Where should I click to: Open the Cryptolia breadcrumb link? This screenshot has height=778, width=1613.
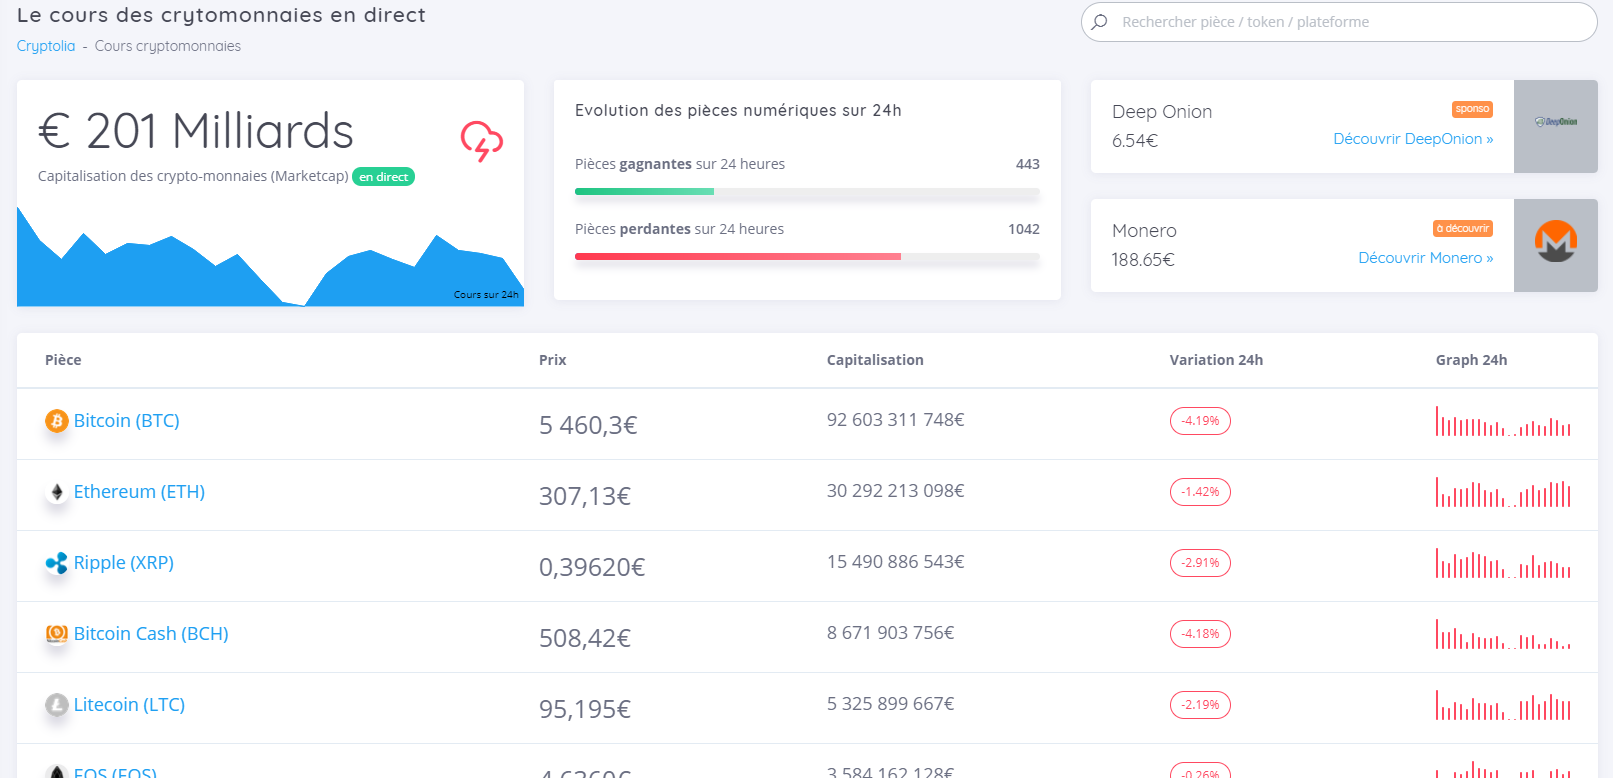(x=46, y=46)
